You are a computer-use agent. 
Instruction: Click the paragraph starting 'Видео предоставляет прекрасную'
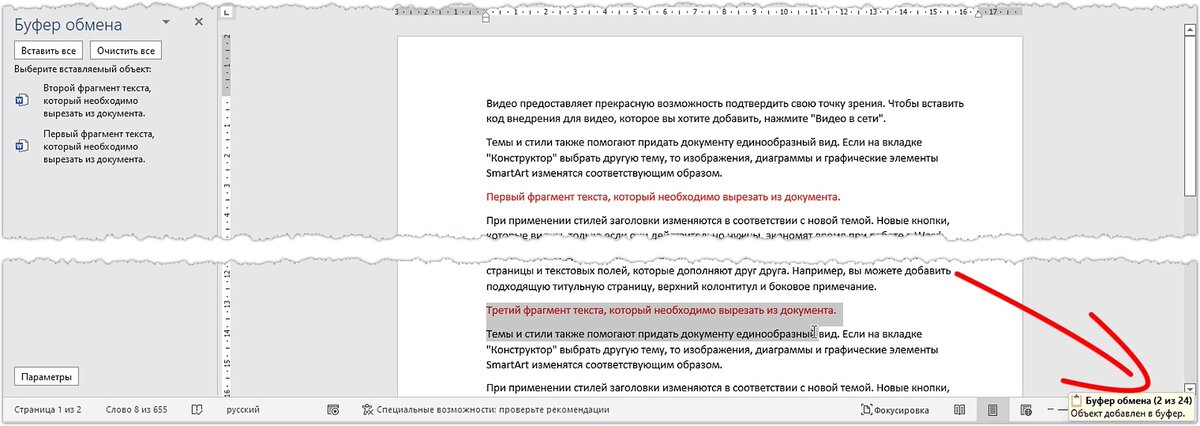(726, 112)
